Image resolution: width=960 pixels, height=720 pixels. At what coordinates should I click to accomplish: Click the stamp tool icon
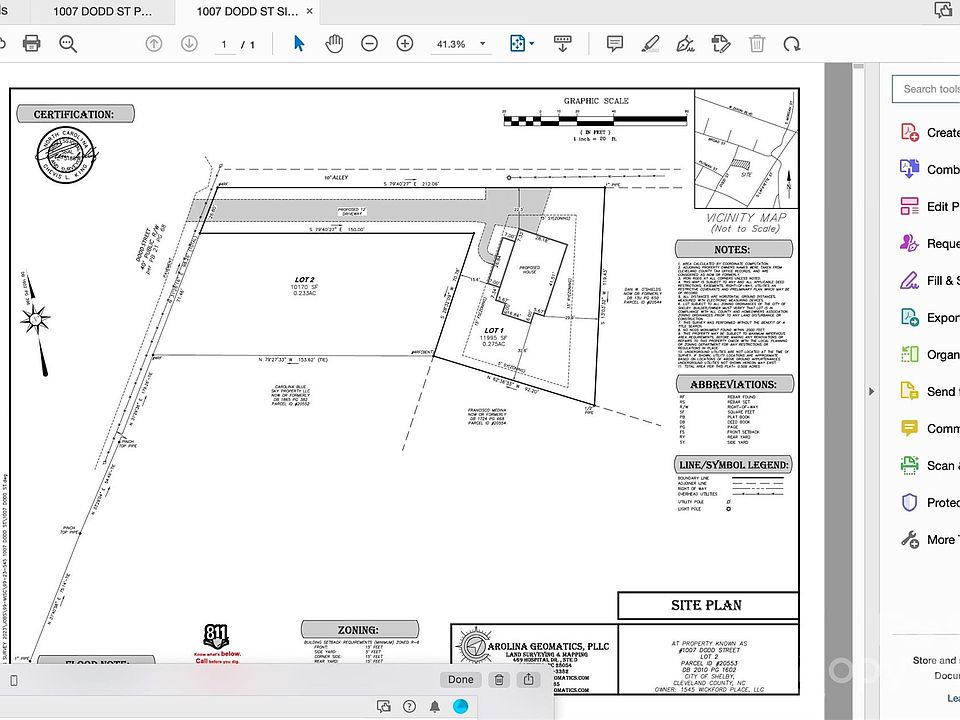[x=721, y=43]
